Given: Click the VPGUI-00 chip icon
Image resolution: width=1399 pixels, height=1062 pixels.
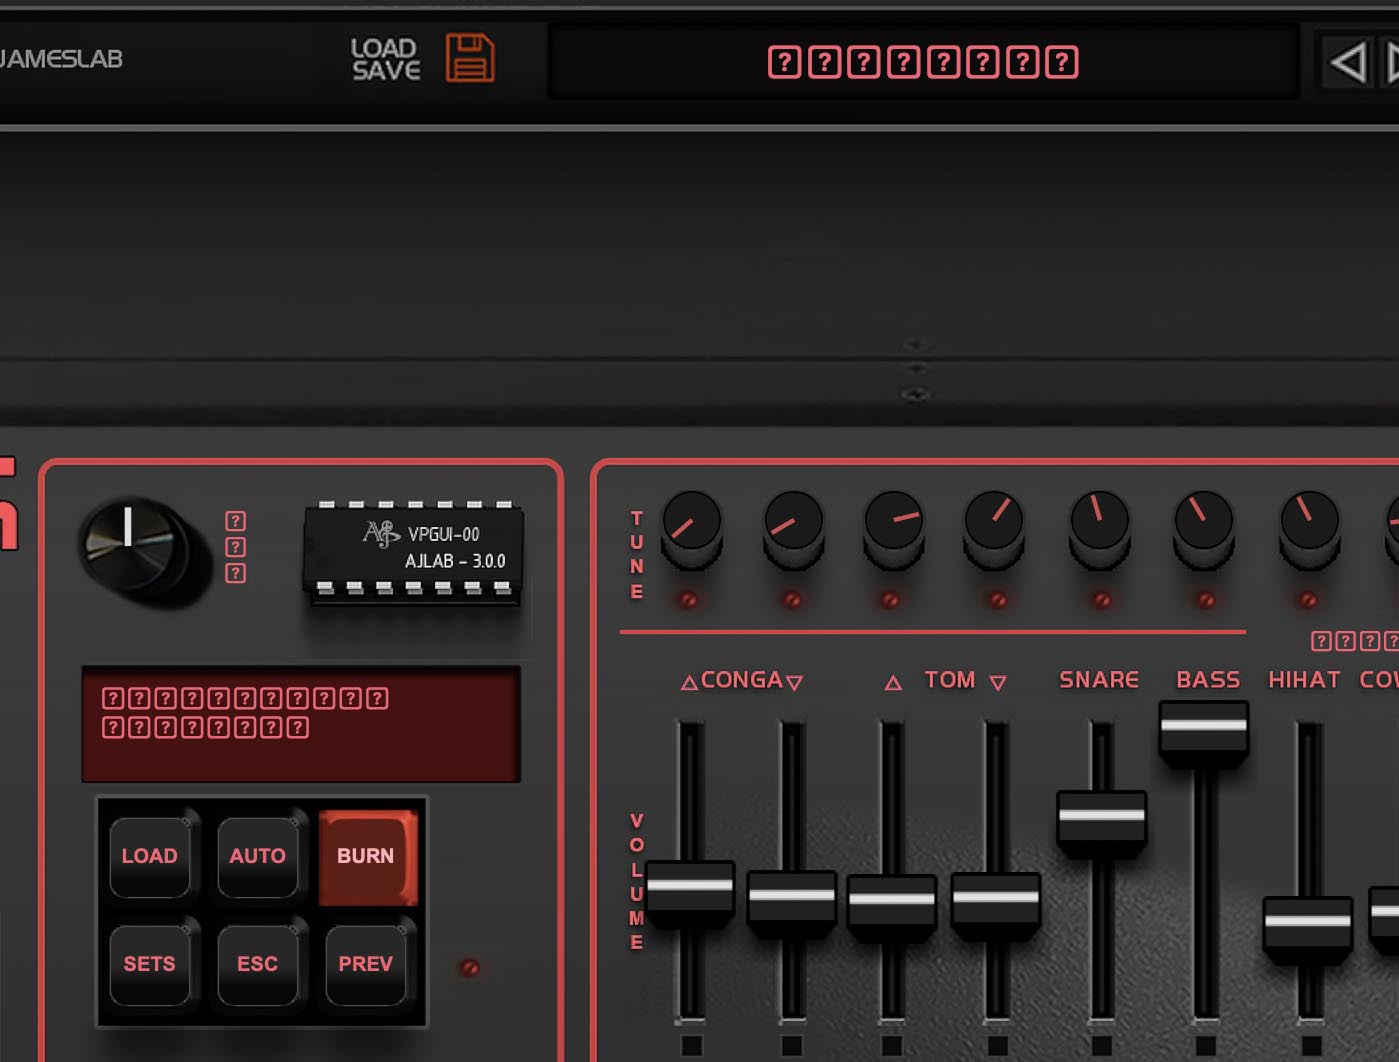Looking at the screenshot, I should coord(413,548).
